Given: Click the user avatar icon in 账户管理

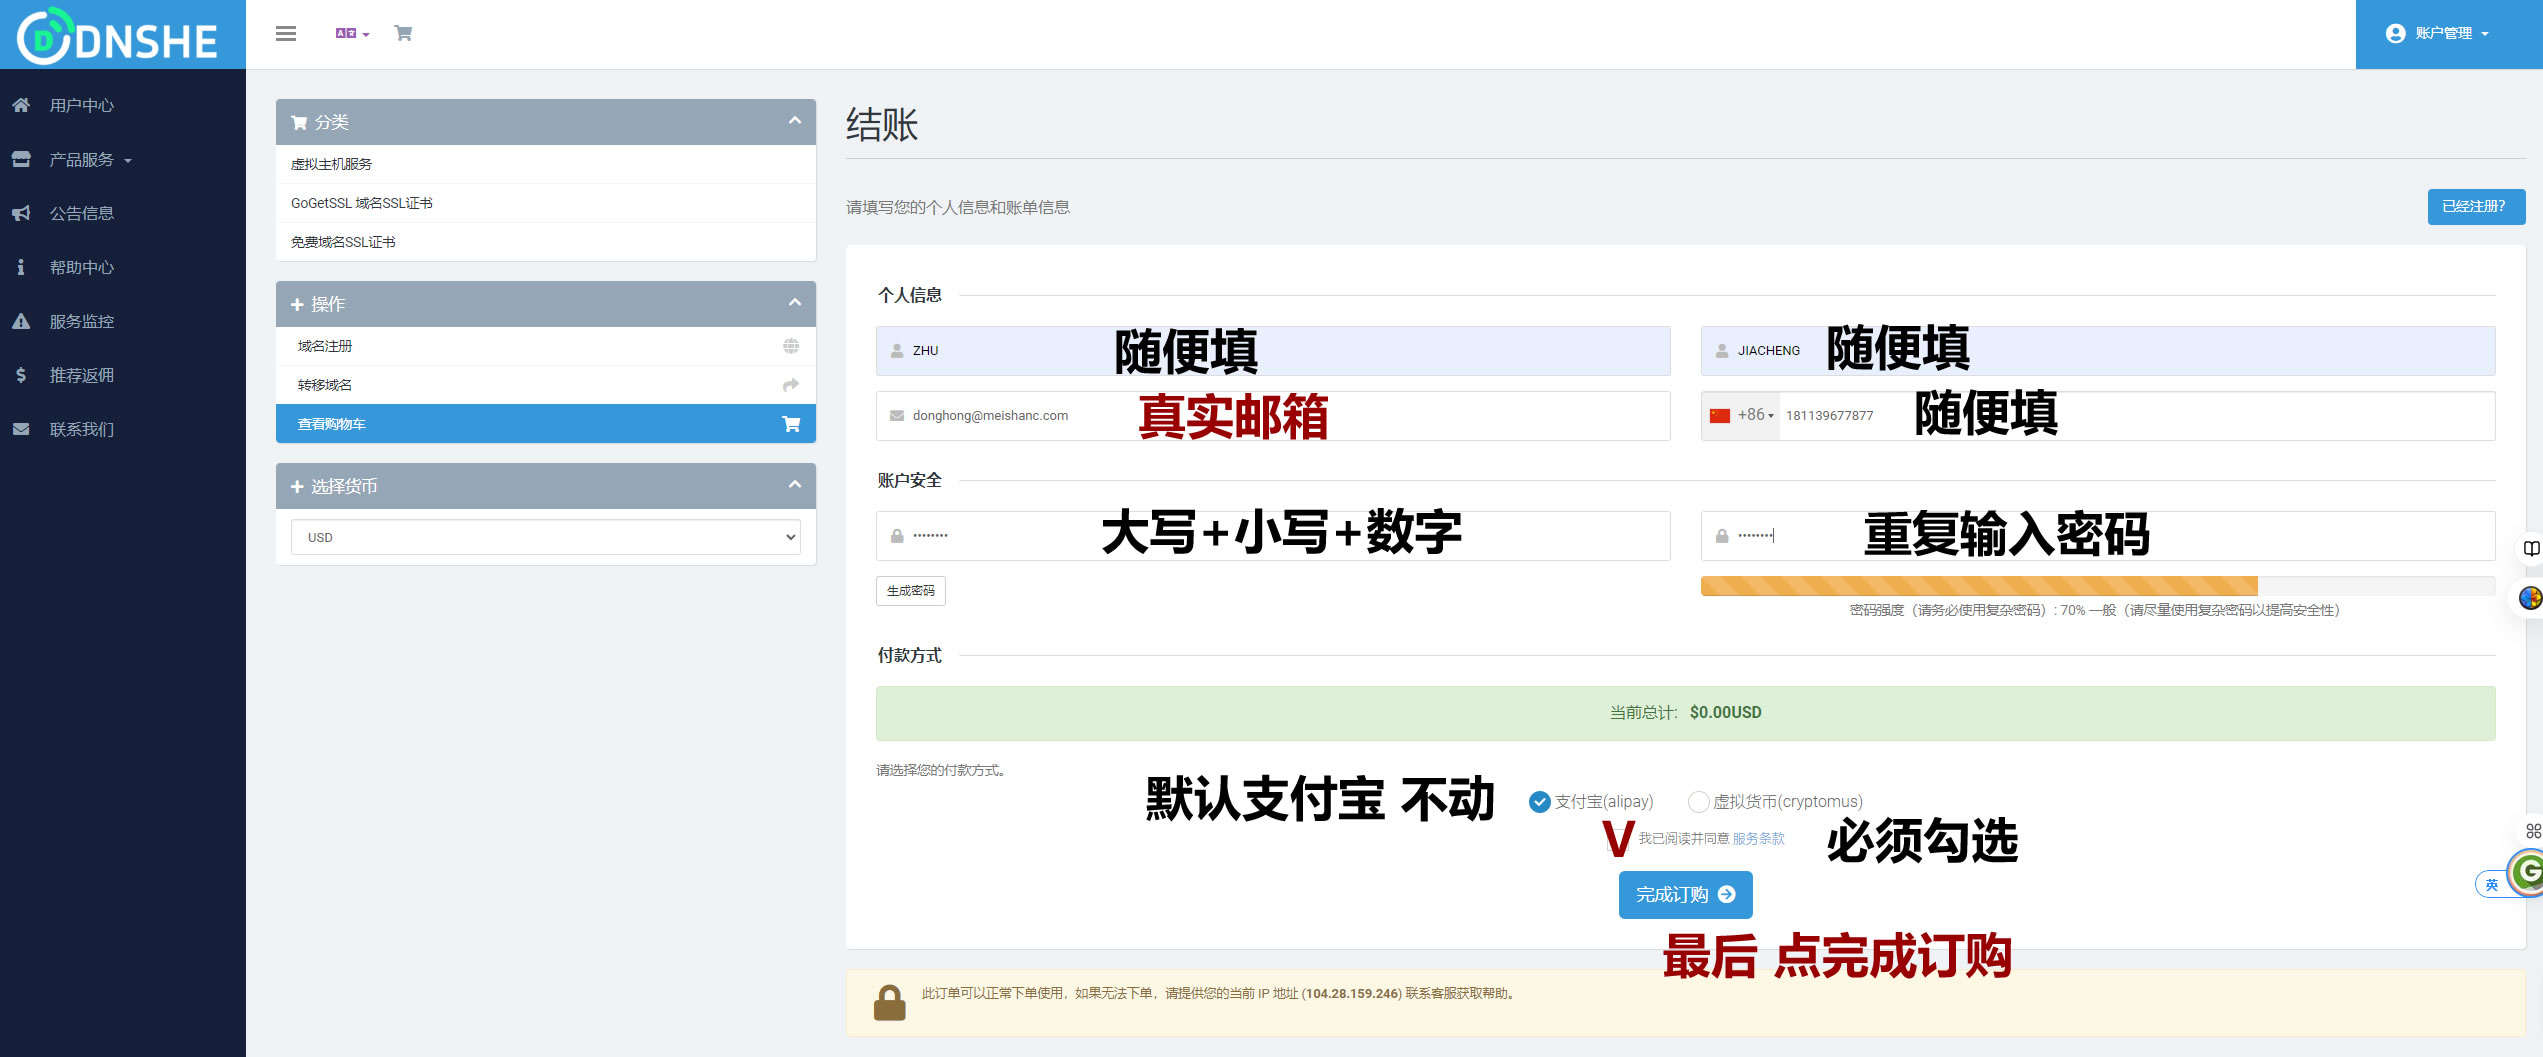Looking at the screenshot, I should click(2395, 34).
